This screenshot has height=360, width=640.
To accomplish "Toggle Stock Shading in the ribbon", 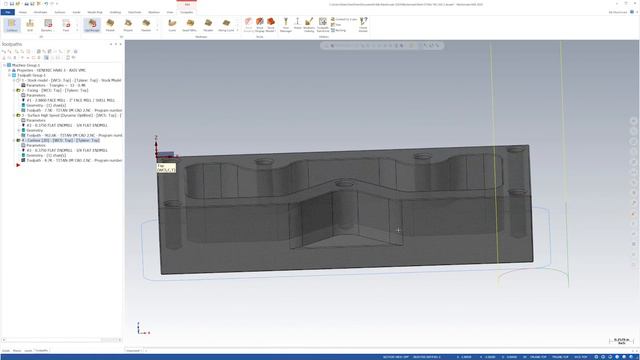I will coord(249,25).
